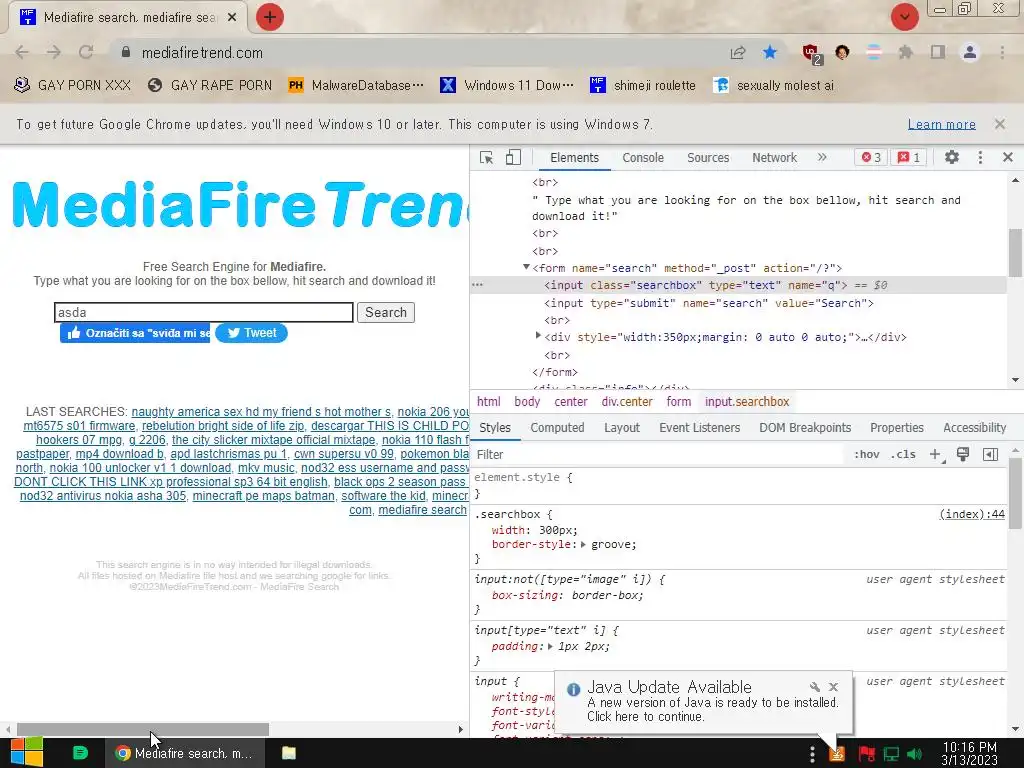Open the uBlock Origin extension icon
Screen dimensions: 1024x768
pos(811,54)
